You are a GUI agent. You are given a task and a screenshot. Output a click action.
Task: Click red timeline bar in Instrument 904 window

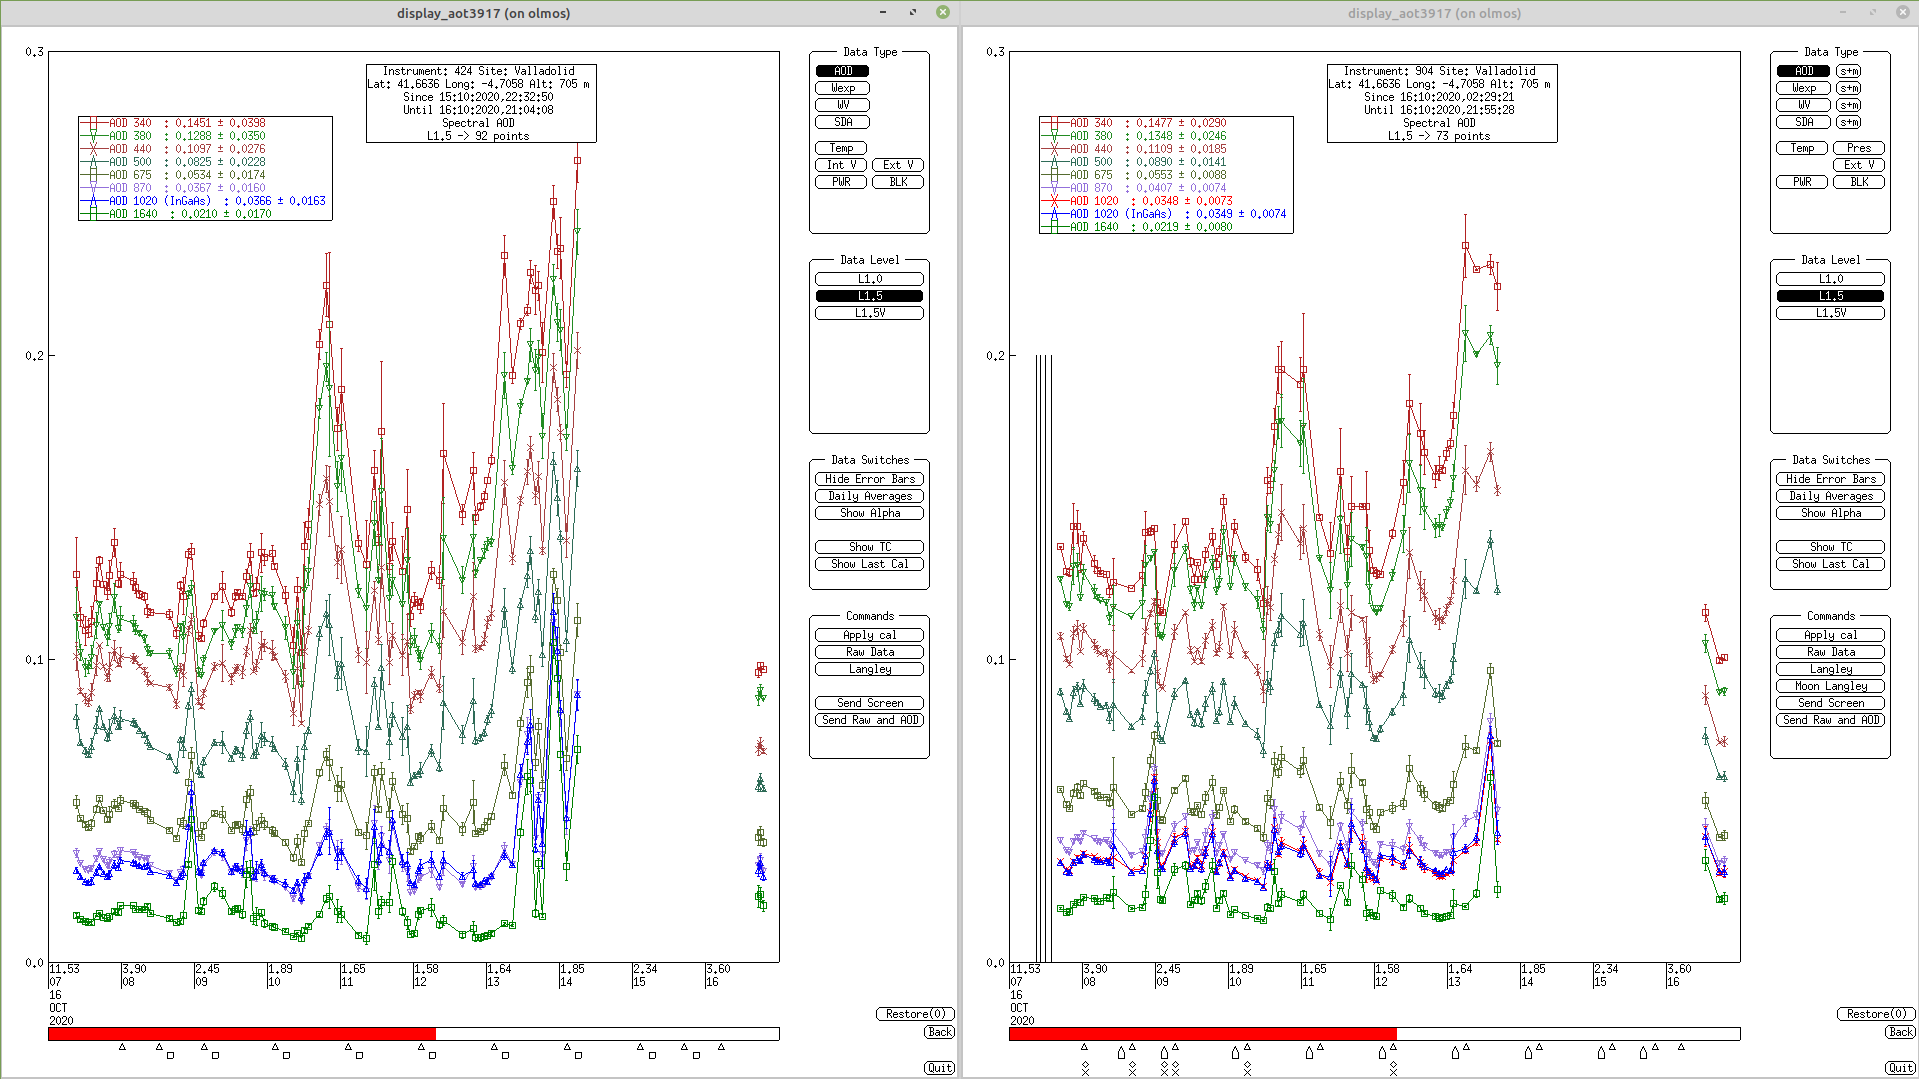pyautogui.click(x=1203, y=1034)
